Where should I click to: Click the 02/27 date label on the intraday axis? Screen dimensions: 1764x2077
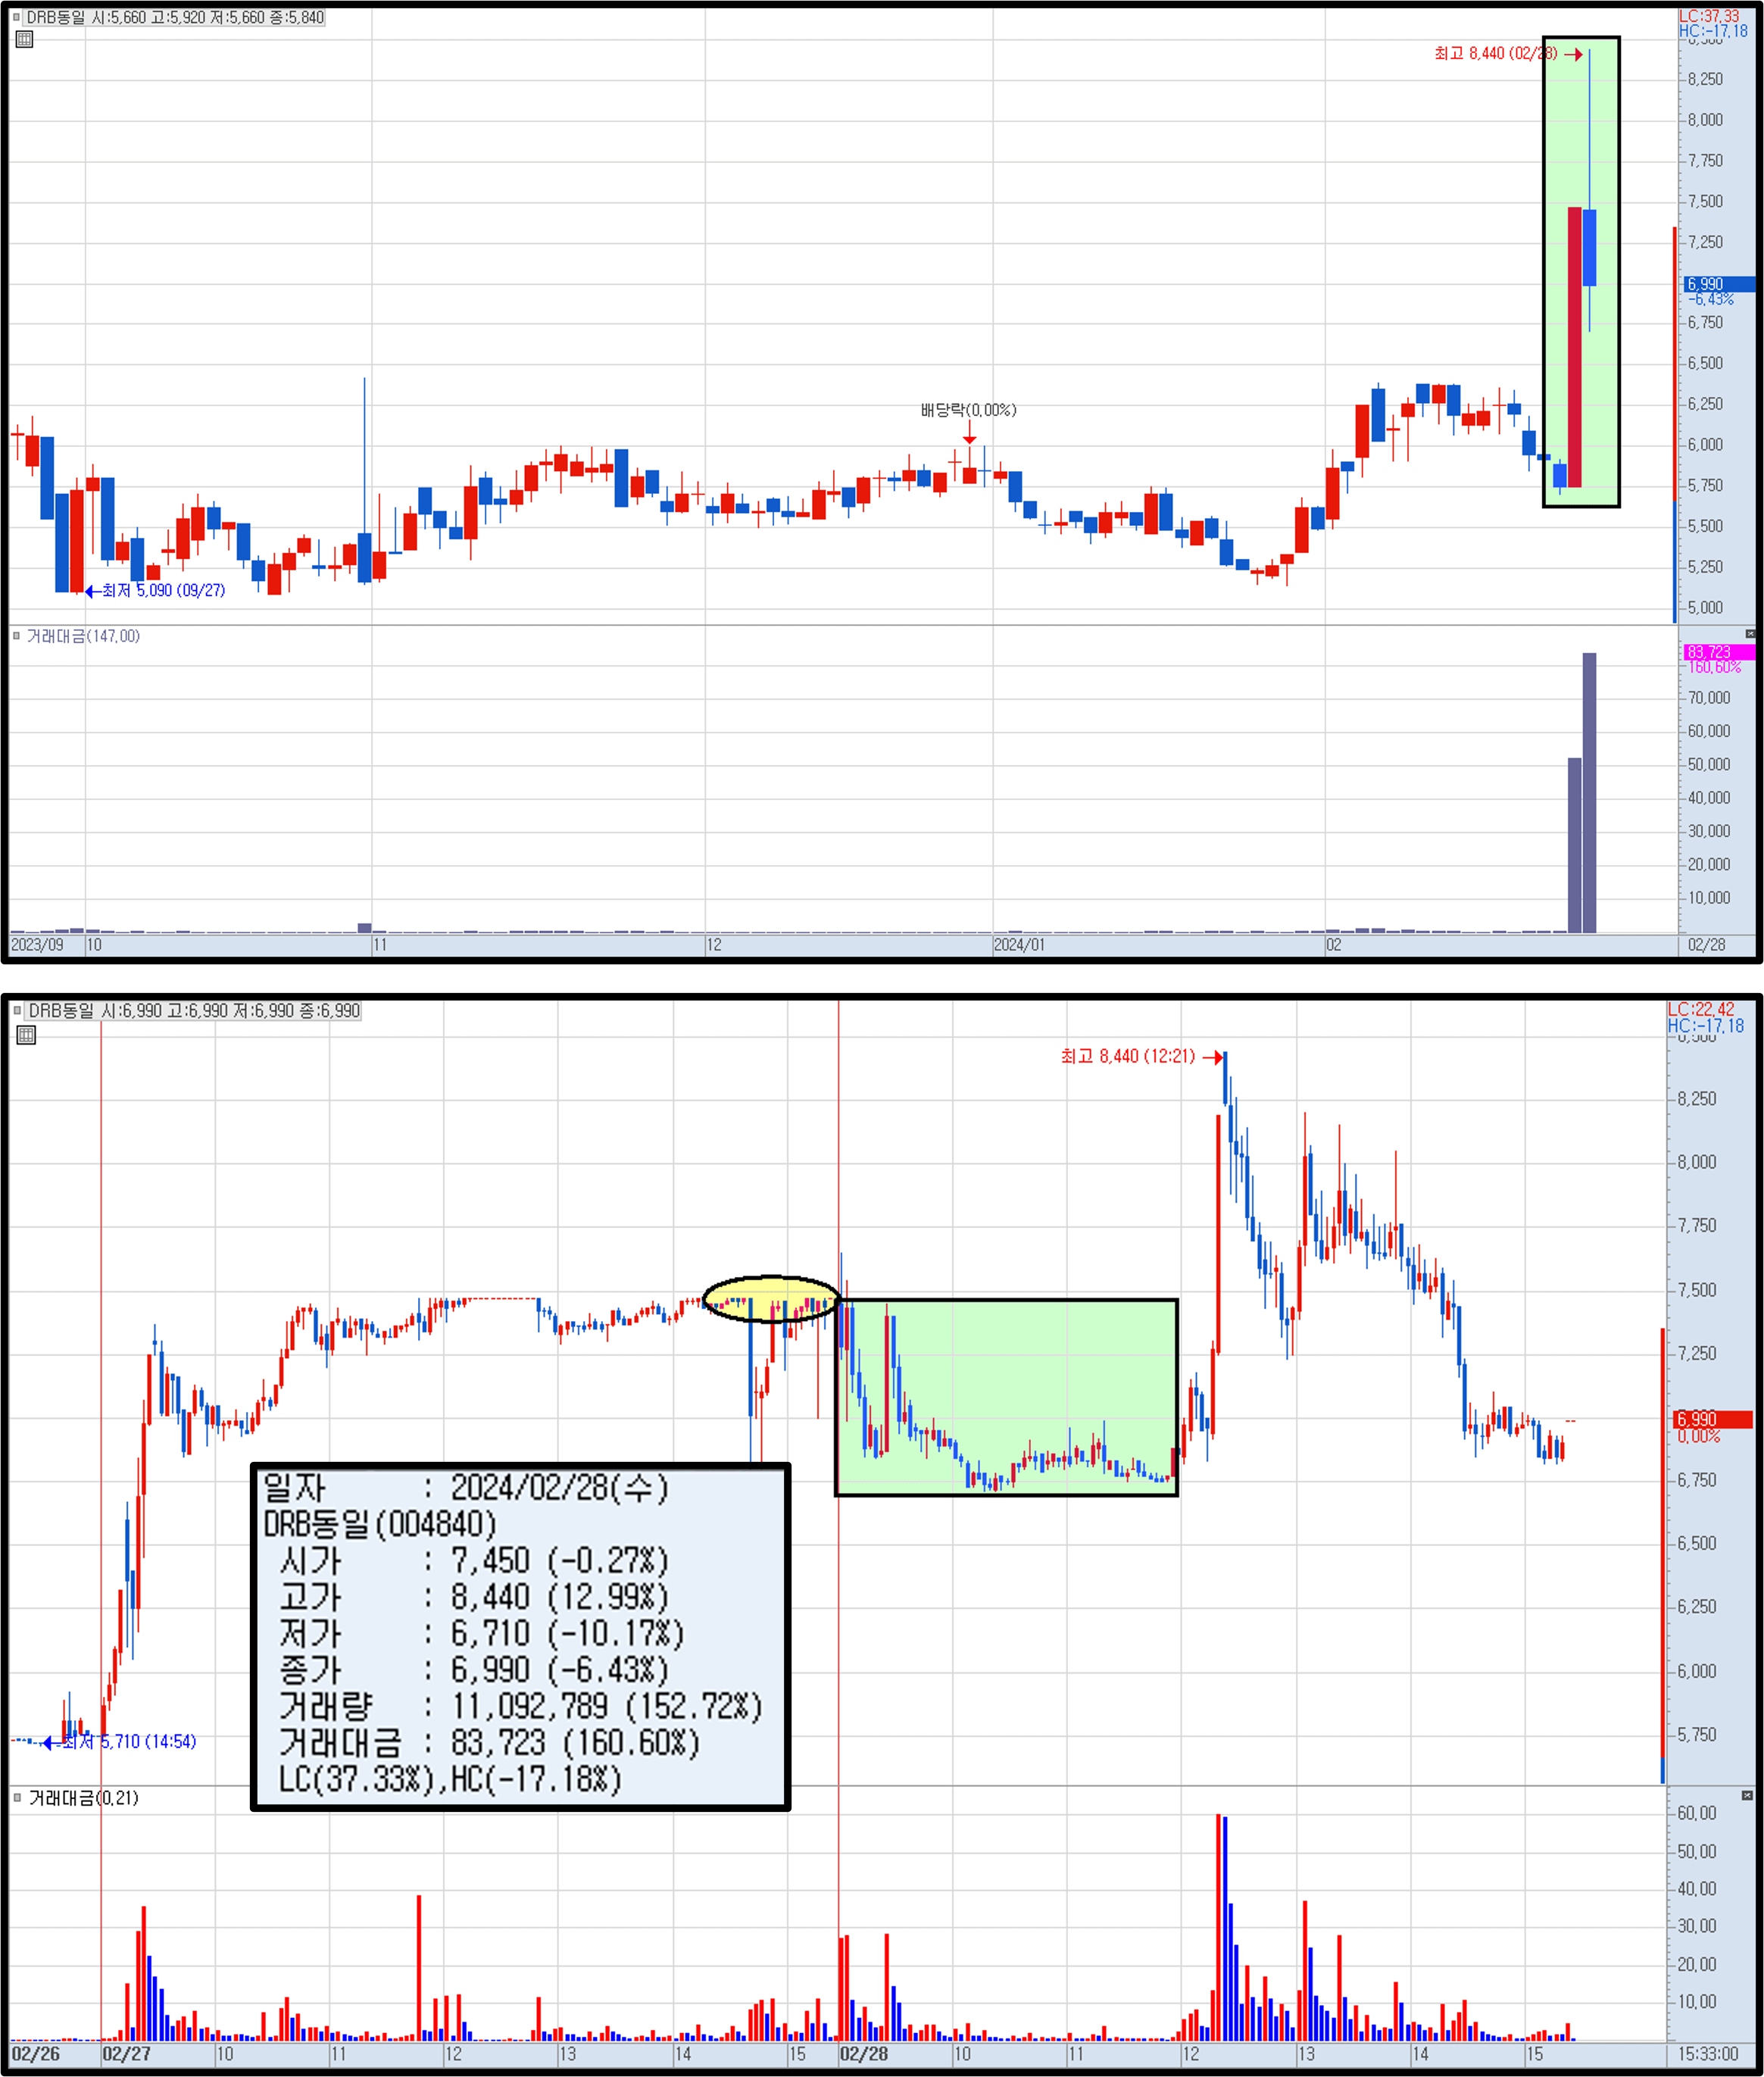tap(127, 2054)
